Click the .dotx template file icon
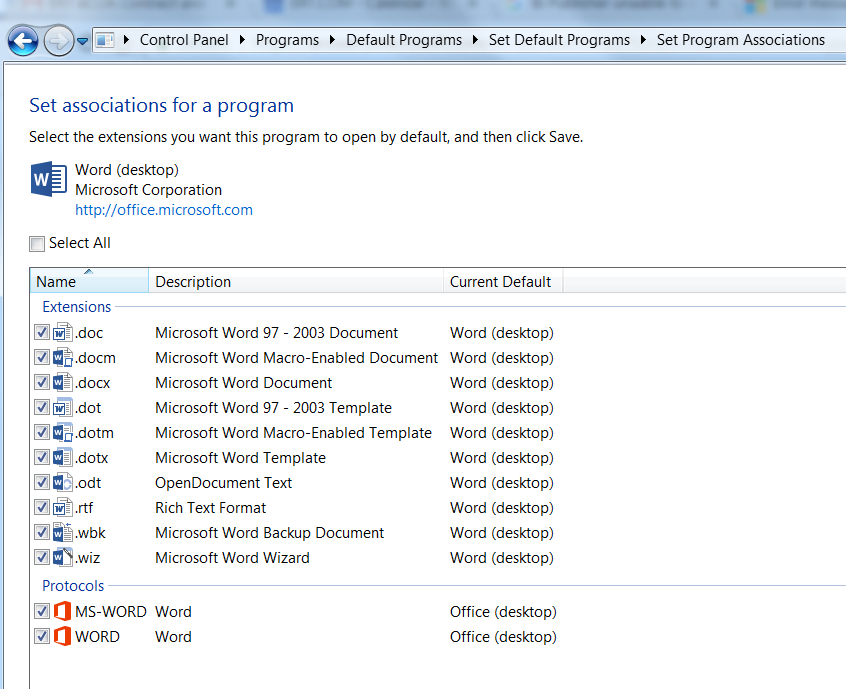Screen dimensions: 846x689 63,458
